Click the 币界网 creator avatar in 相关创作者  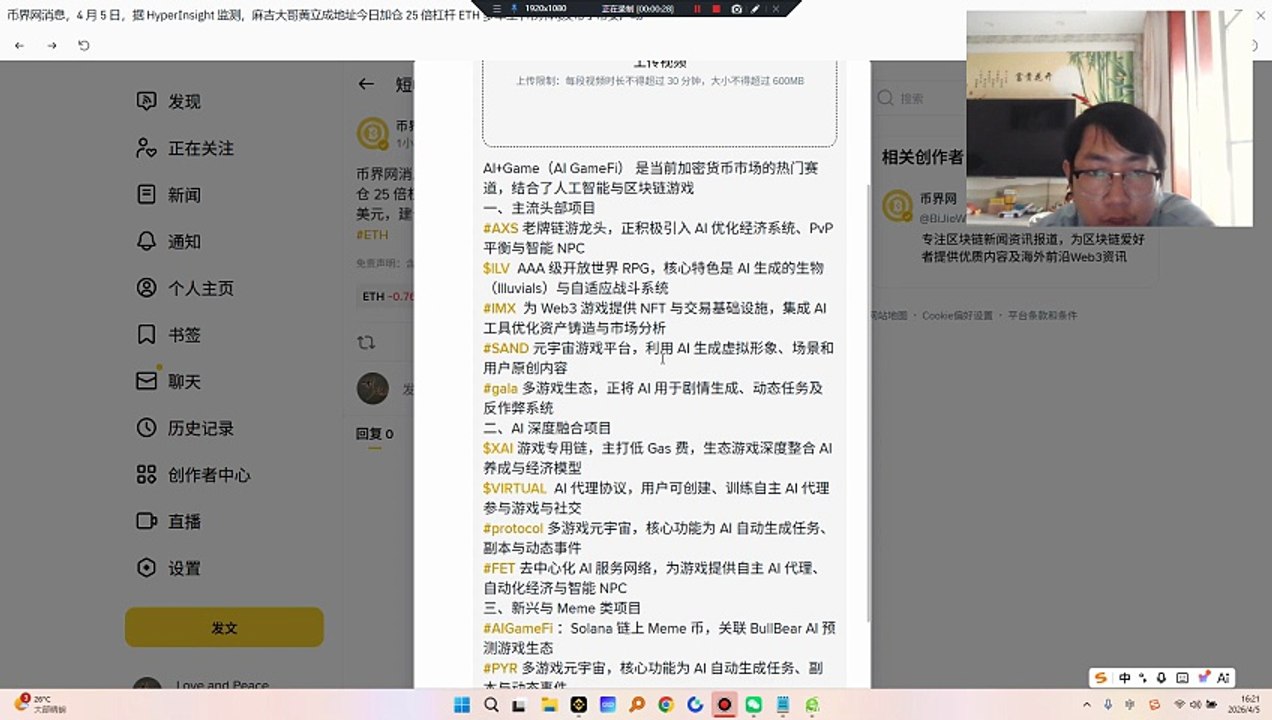pos(897,206)
